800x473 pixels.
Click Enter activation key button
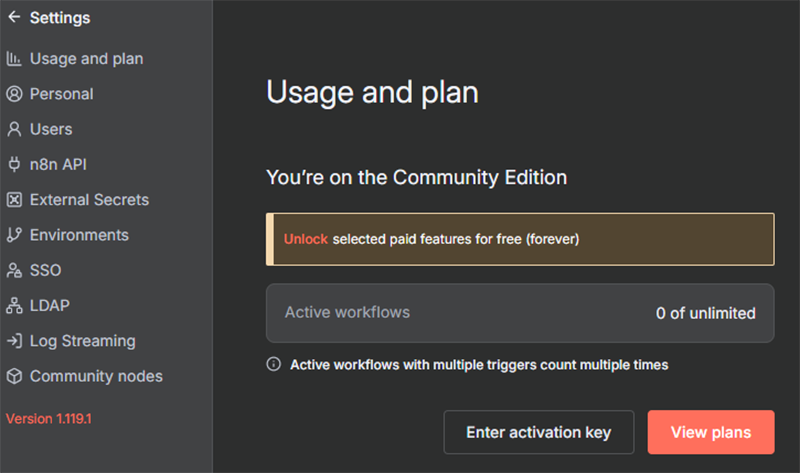pos(539,432)
